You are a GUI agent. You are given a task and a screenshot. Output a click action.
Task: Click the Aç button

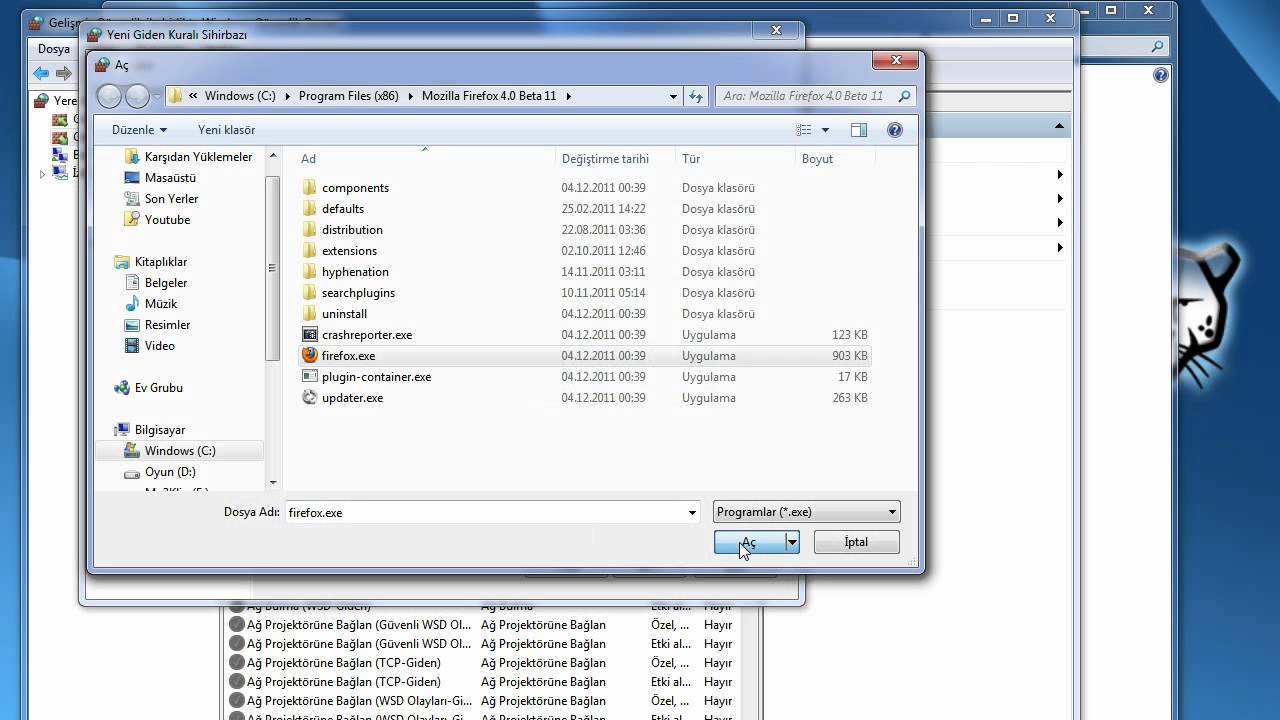750,542
